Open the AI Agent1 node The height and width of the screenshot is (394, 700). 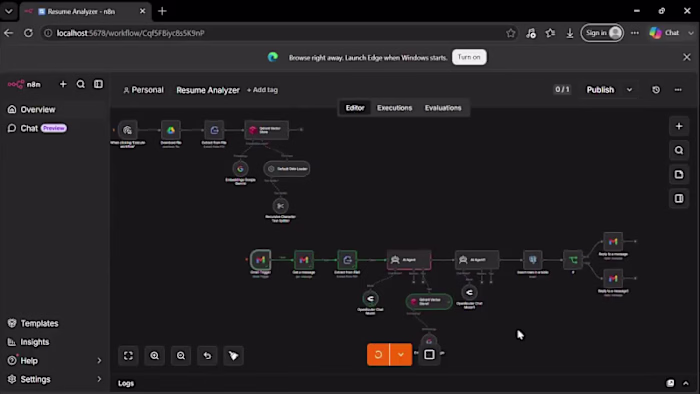tap(477, 260)
